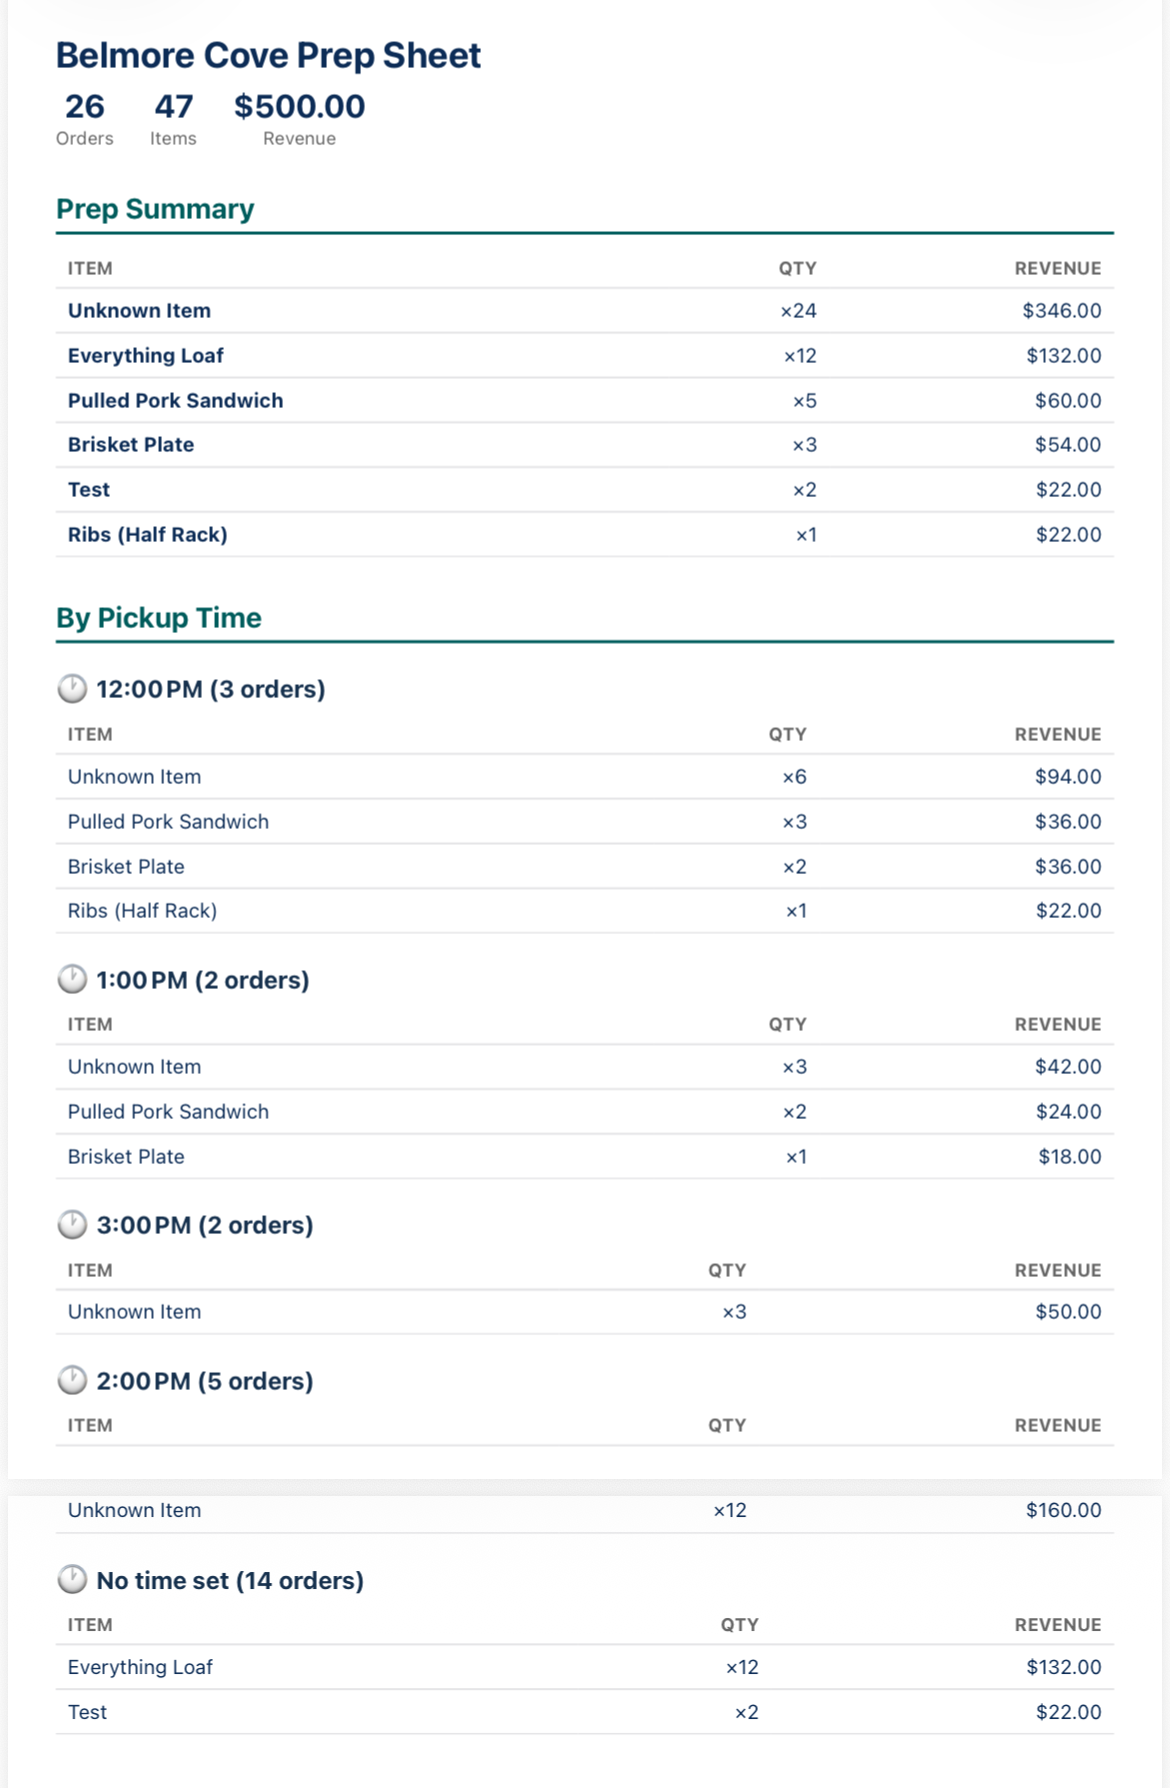Select the 12:00 PM (3 orders) heading
Image resolution: width=1170 pixels, height=1788 pixels.
(x=210, y=689)
